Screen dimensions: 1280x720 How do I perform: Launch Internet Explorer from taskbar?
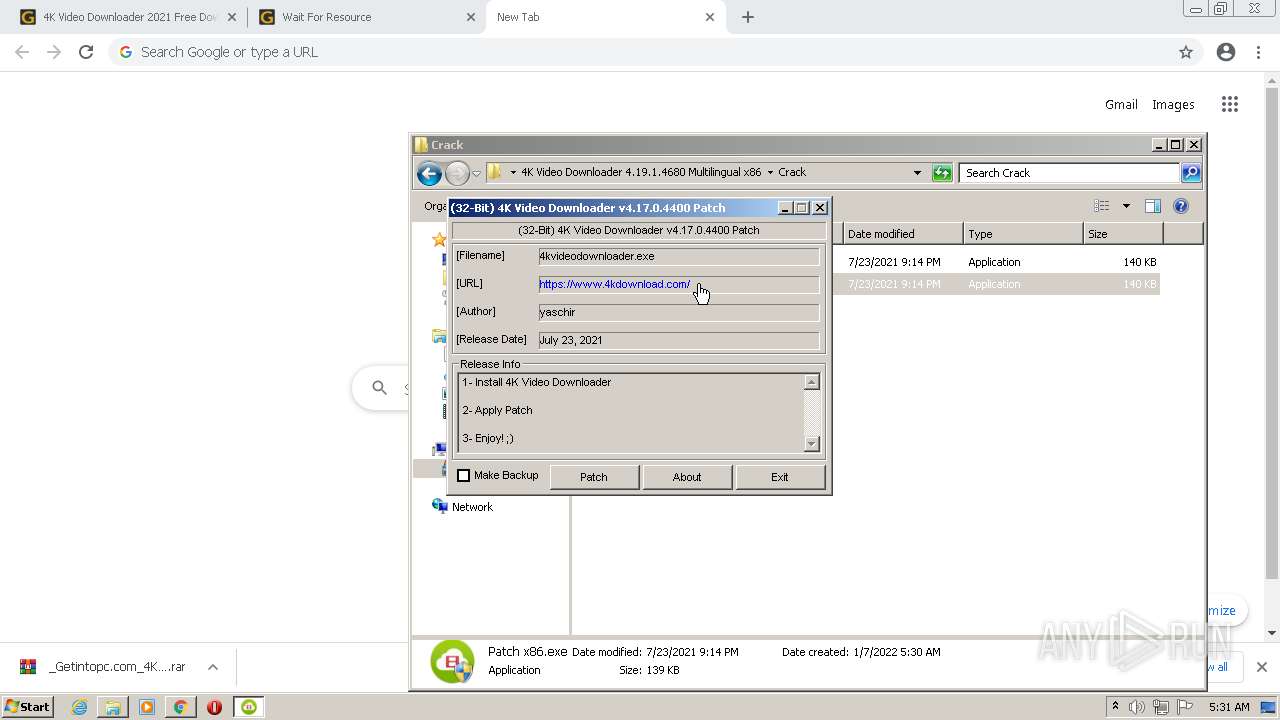[x=79, y=707]
